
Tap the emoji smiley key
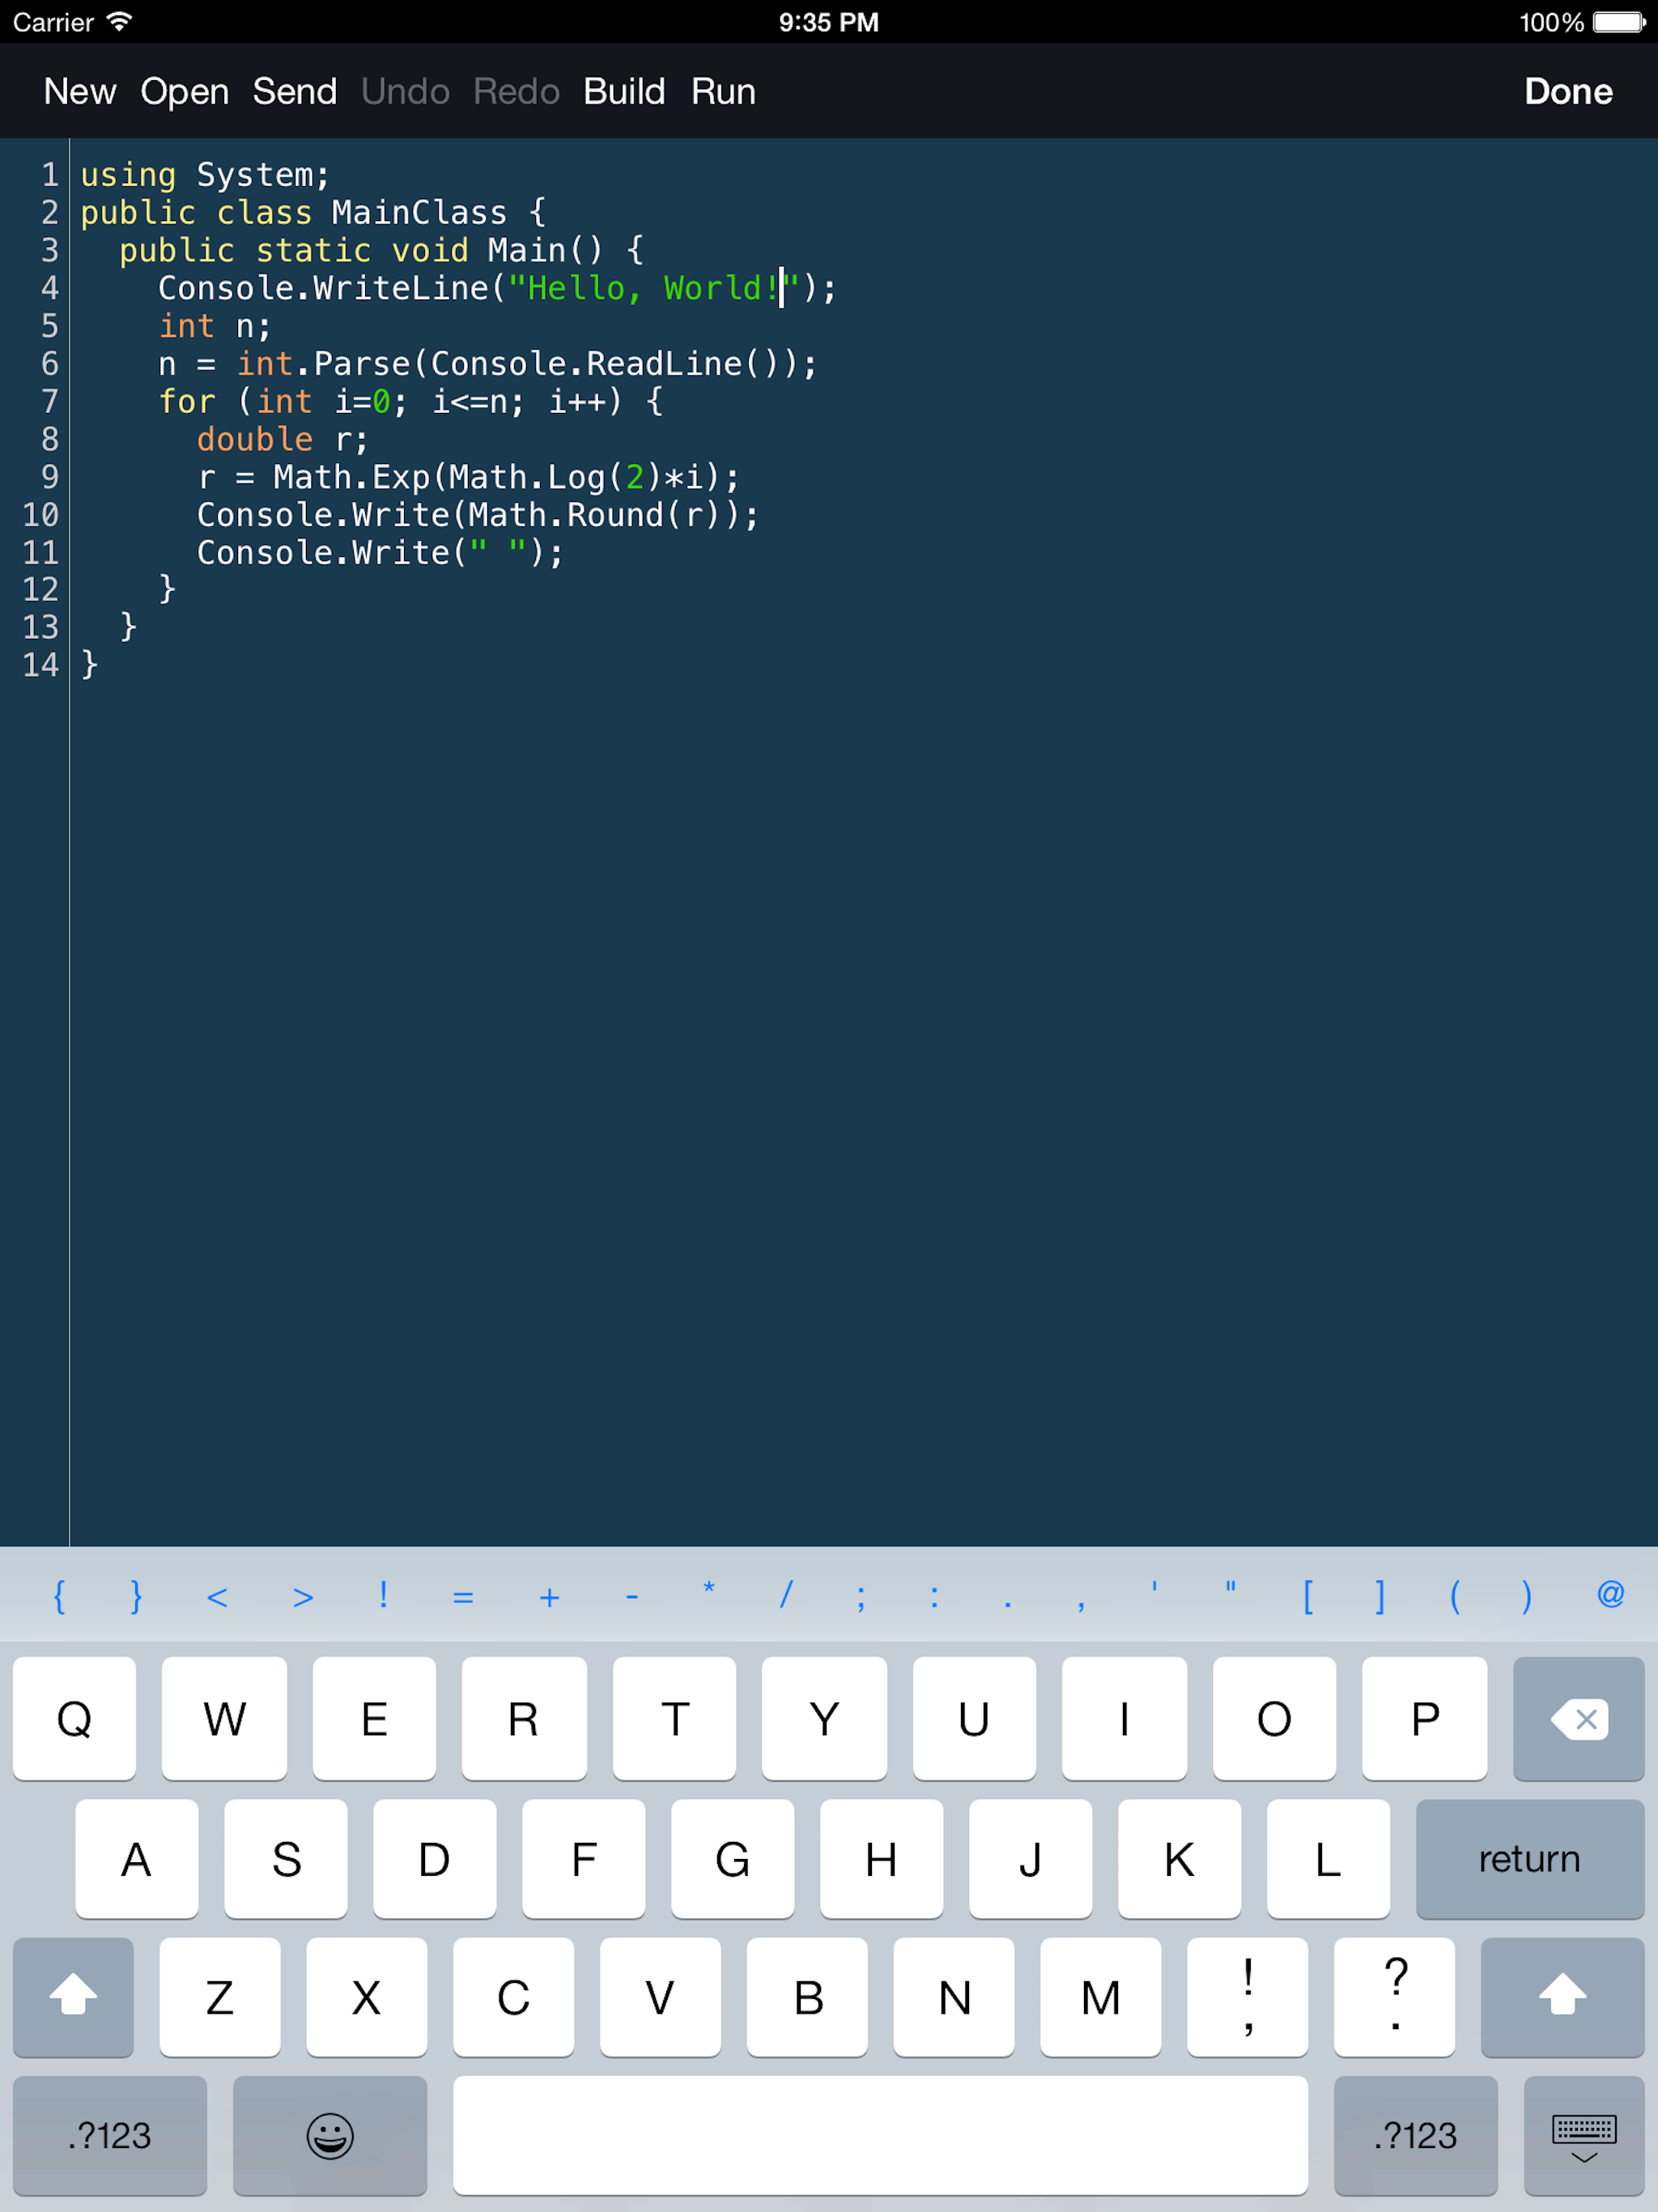(x=329, y=2135)
